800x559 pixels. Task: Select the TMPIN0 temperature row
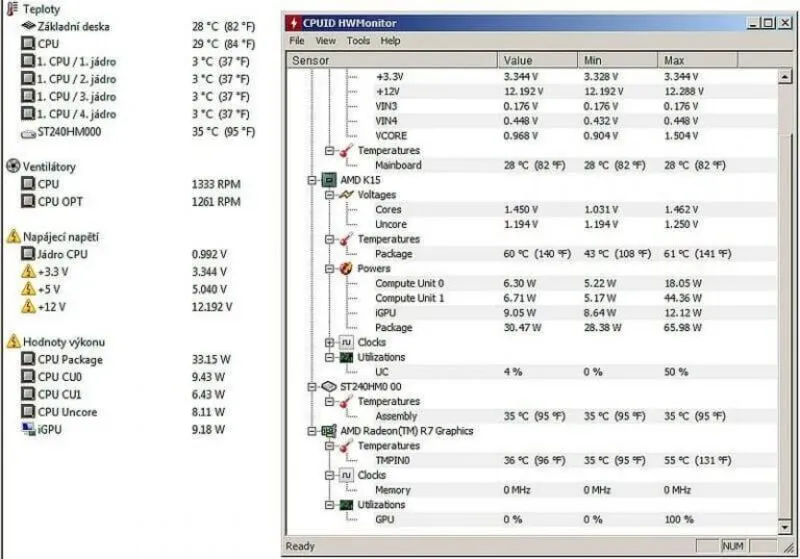tap(533, 461)
